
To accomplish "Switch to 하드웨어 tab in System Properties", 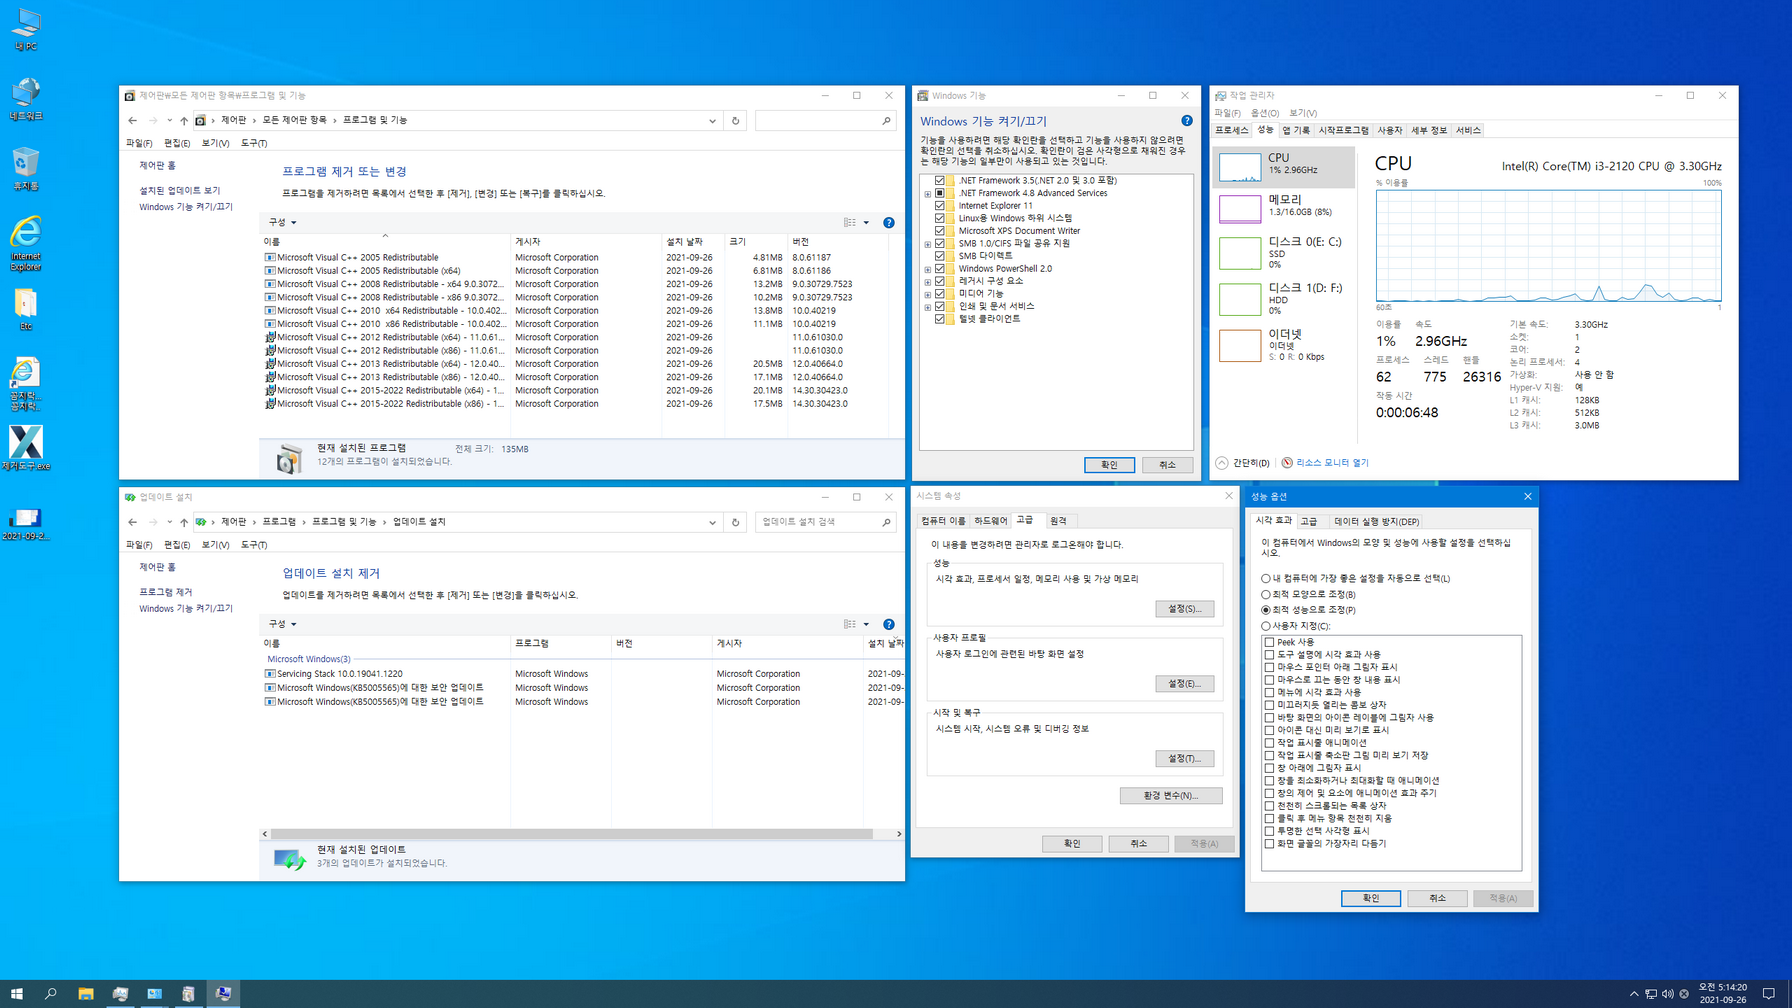I will pos(991,521).
